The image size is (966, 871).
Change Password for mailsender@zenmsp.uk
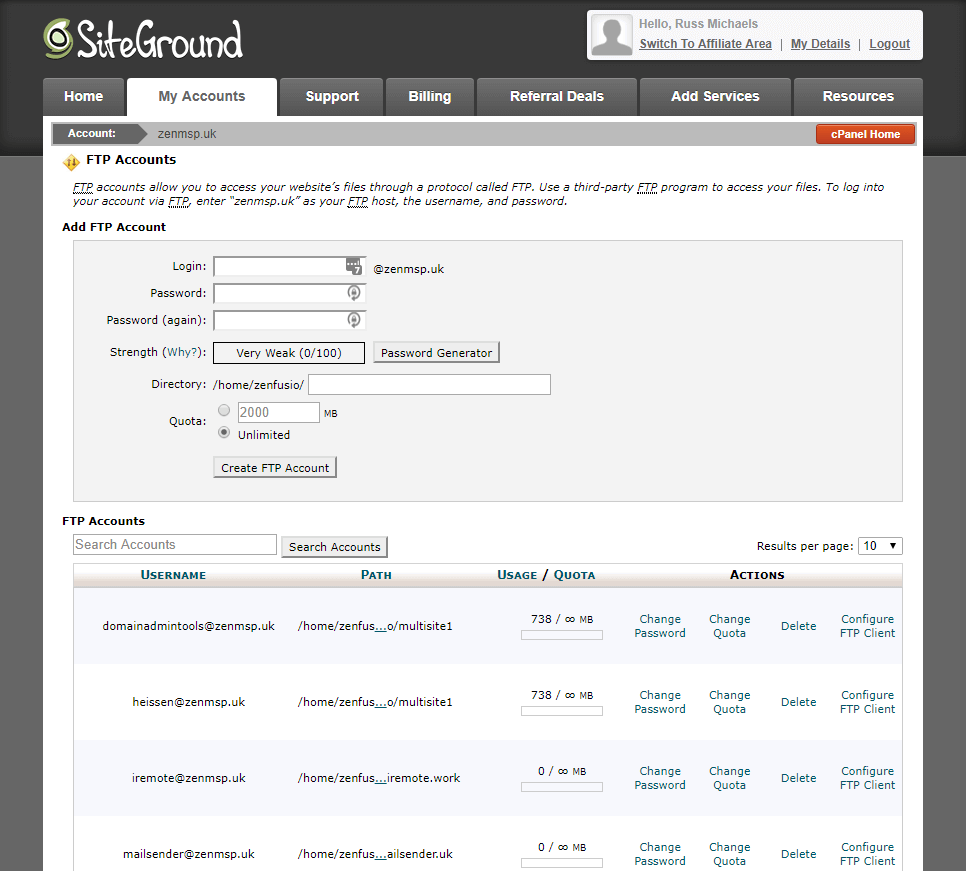coord(660,854)
